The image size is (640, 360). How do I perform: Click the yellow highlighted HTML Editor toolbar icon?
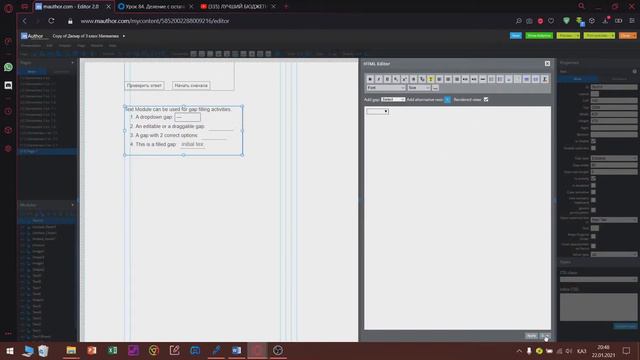(431, 79)
